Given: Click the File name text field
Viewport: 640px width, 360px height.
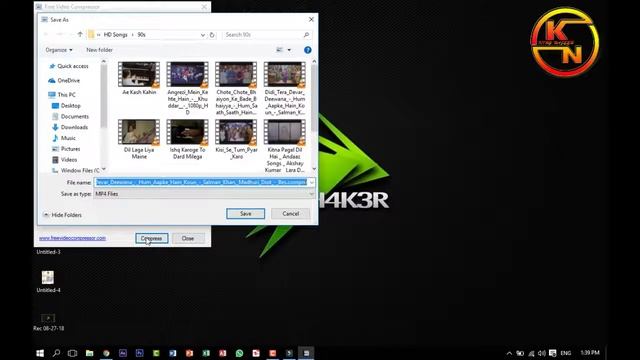Looking at the screenshot, I should point(201,182).
